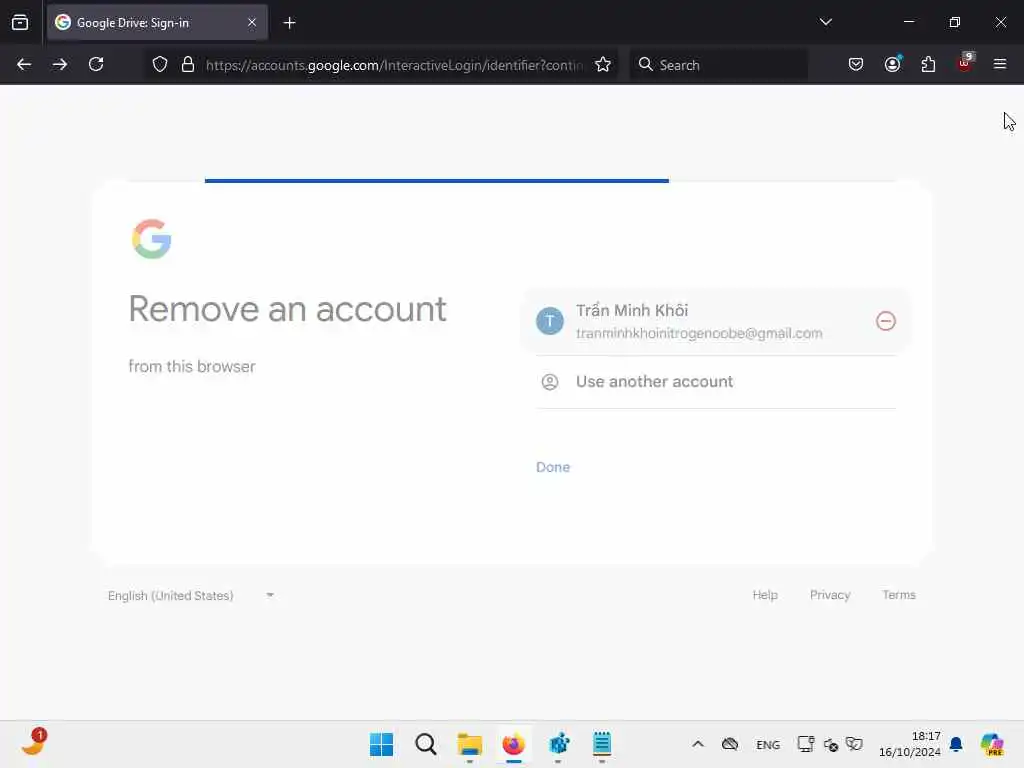
Task: Switch input language via ENG indicator
Action: click(768, 744)
